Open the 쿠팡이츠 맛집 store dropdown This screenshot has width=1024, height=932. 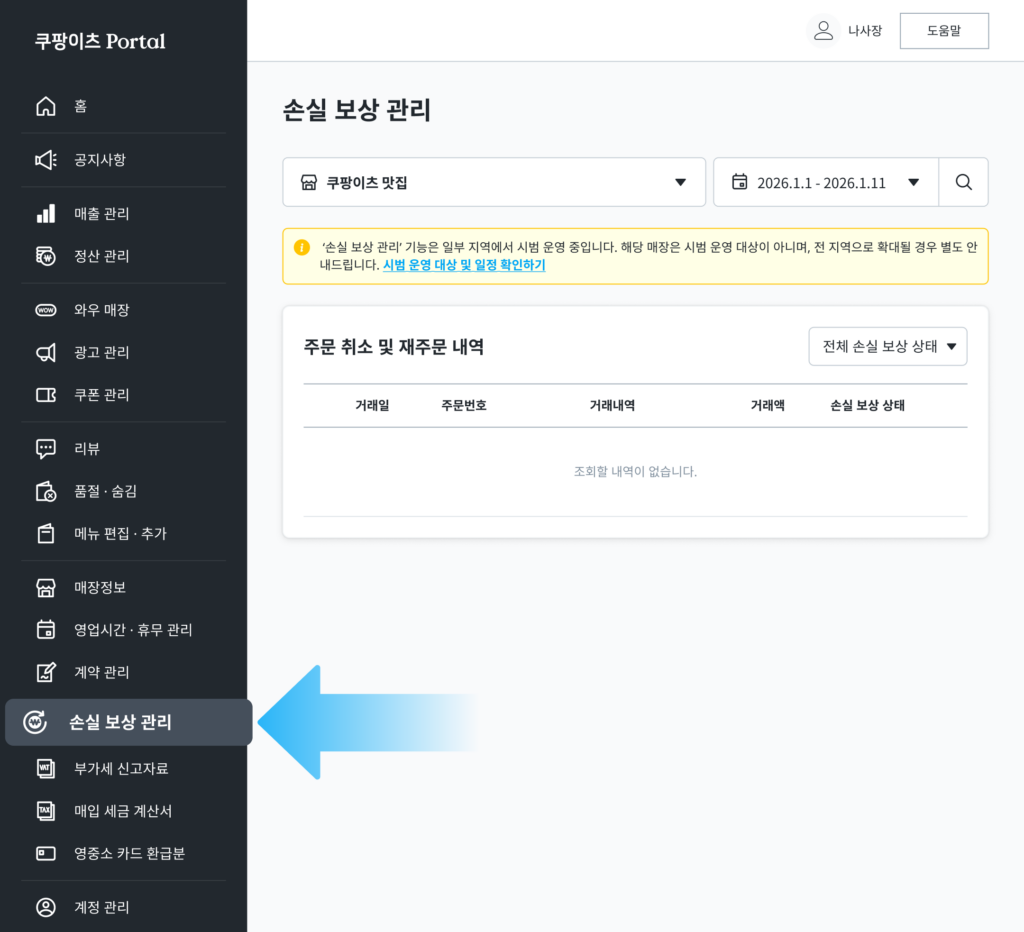[494, 182]
